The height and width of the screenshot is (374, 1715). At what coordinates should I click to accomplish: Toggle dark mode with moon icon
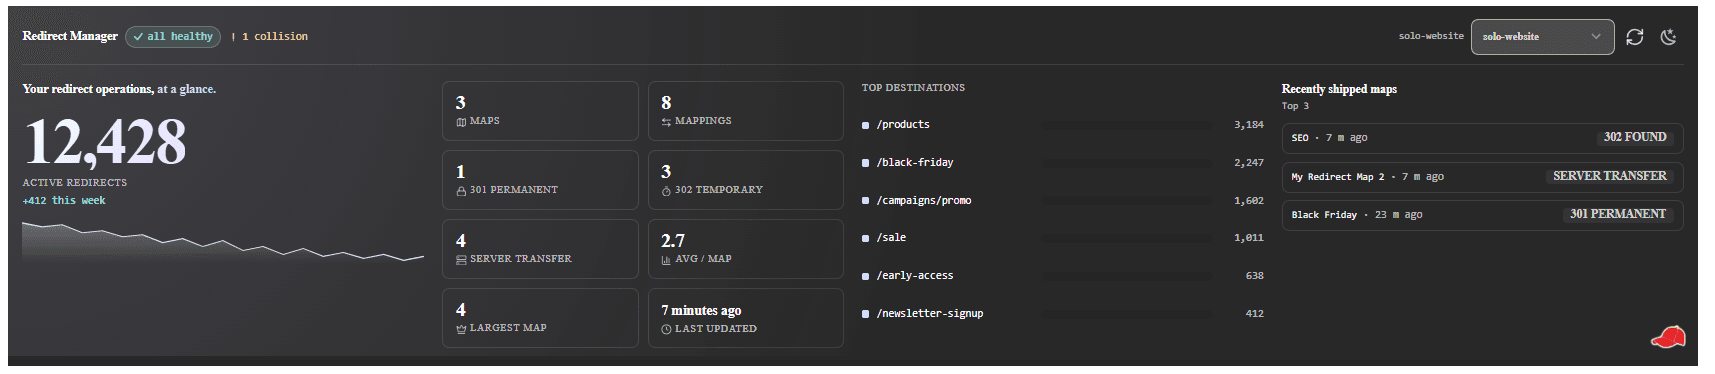pyautogui.click(x=1668, y=37)
